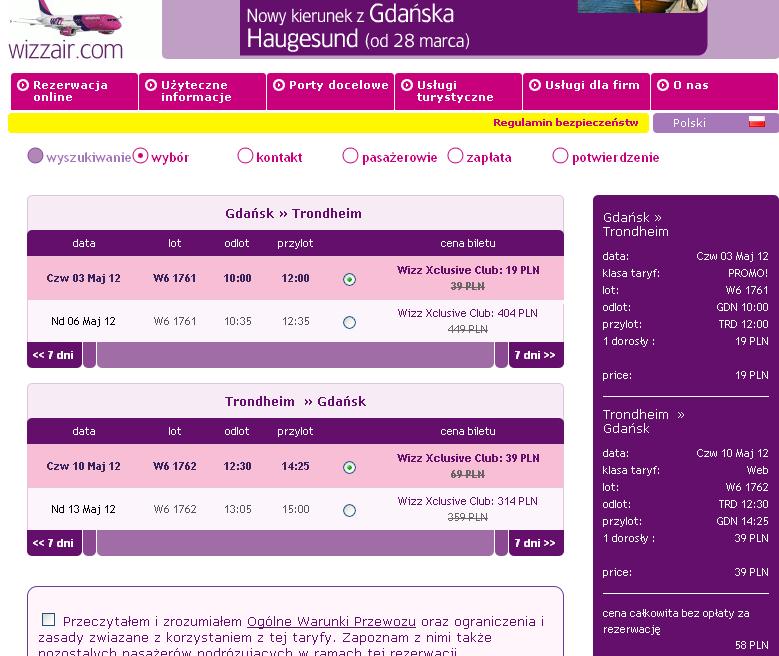This screenshot has height=656, width=779.
Task: Select Nd 06 Maj flight radio button
Action: [x=349, y=322]
